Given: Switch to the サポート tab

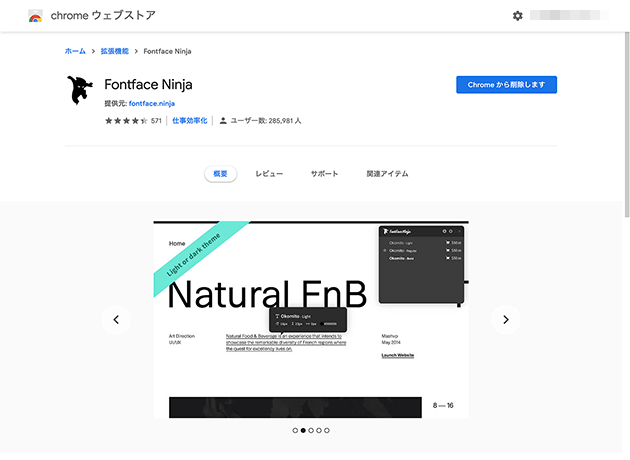Looking at the screenshot, I should coord(325,174).
